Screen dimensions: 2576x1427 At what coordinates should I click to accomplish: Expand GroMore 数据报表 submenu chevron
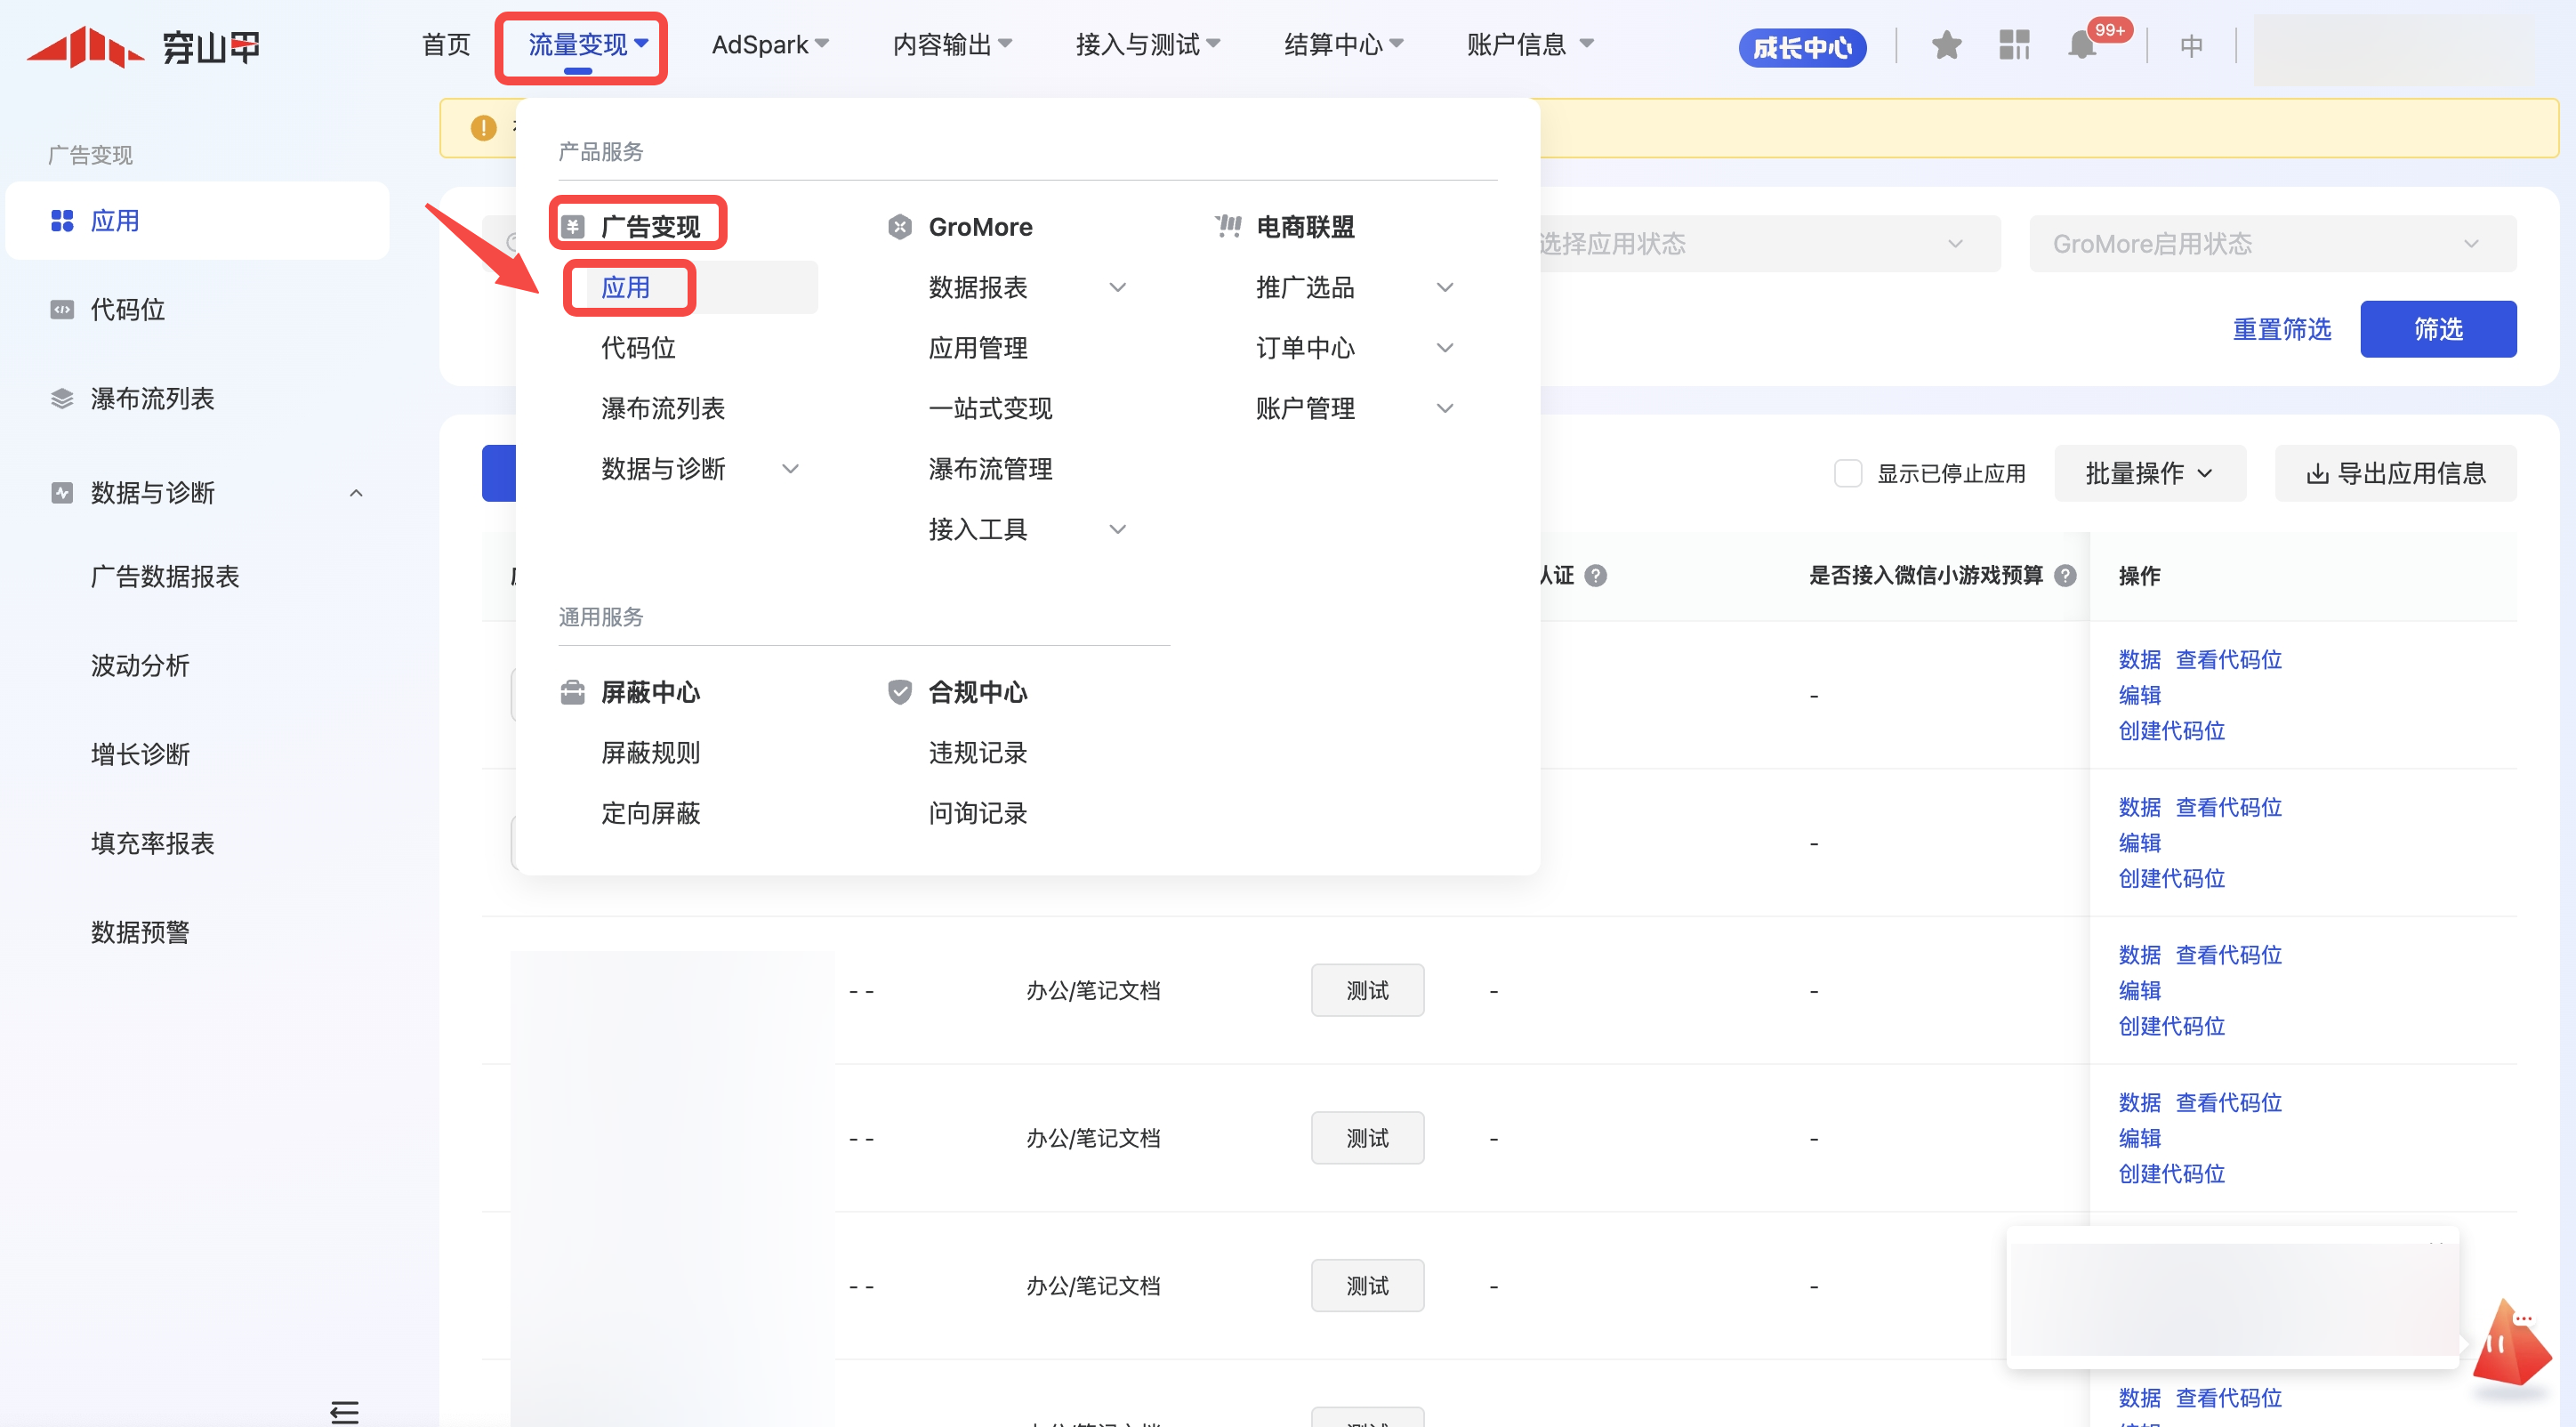(x=1118, y=288)
